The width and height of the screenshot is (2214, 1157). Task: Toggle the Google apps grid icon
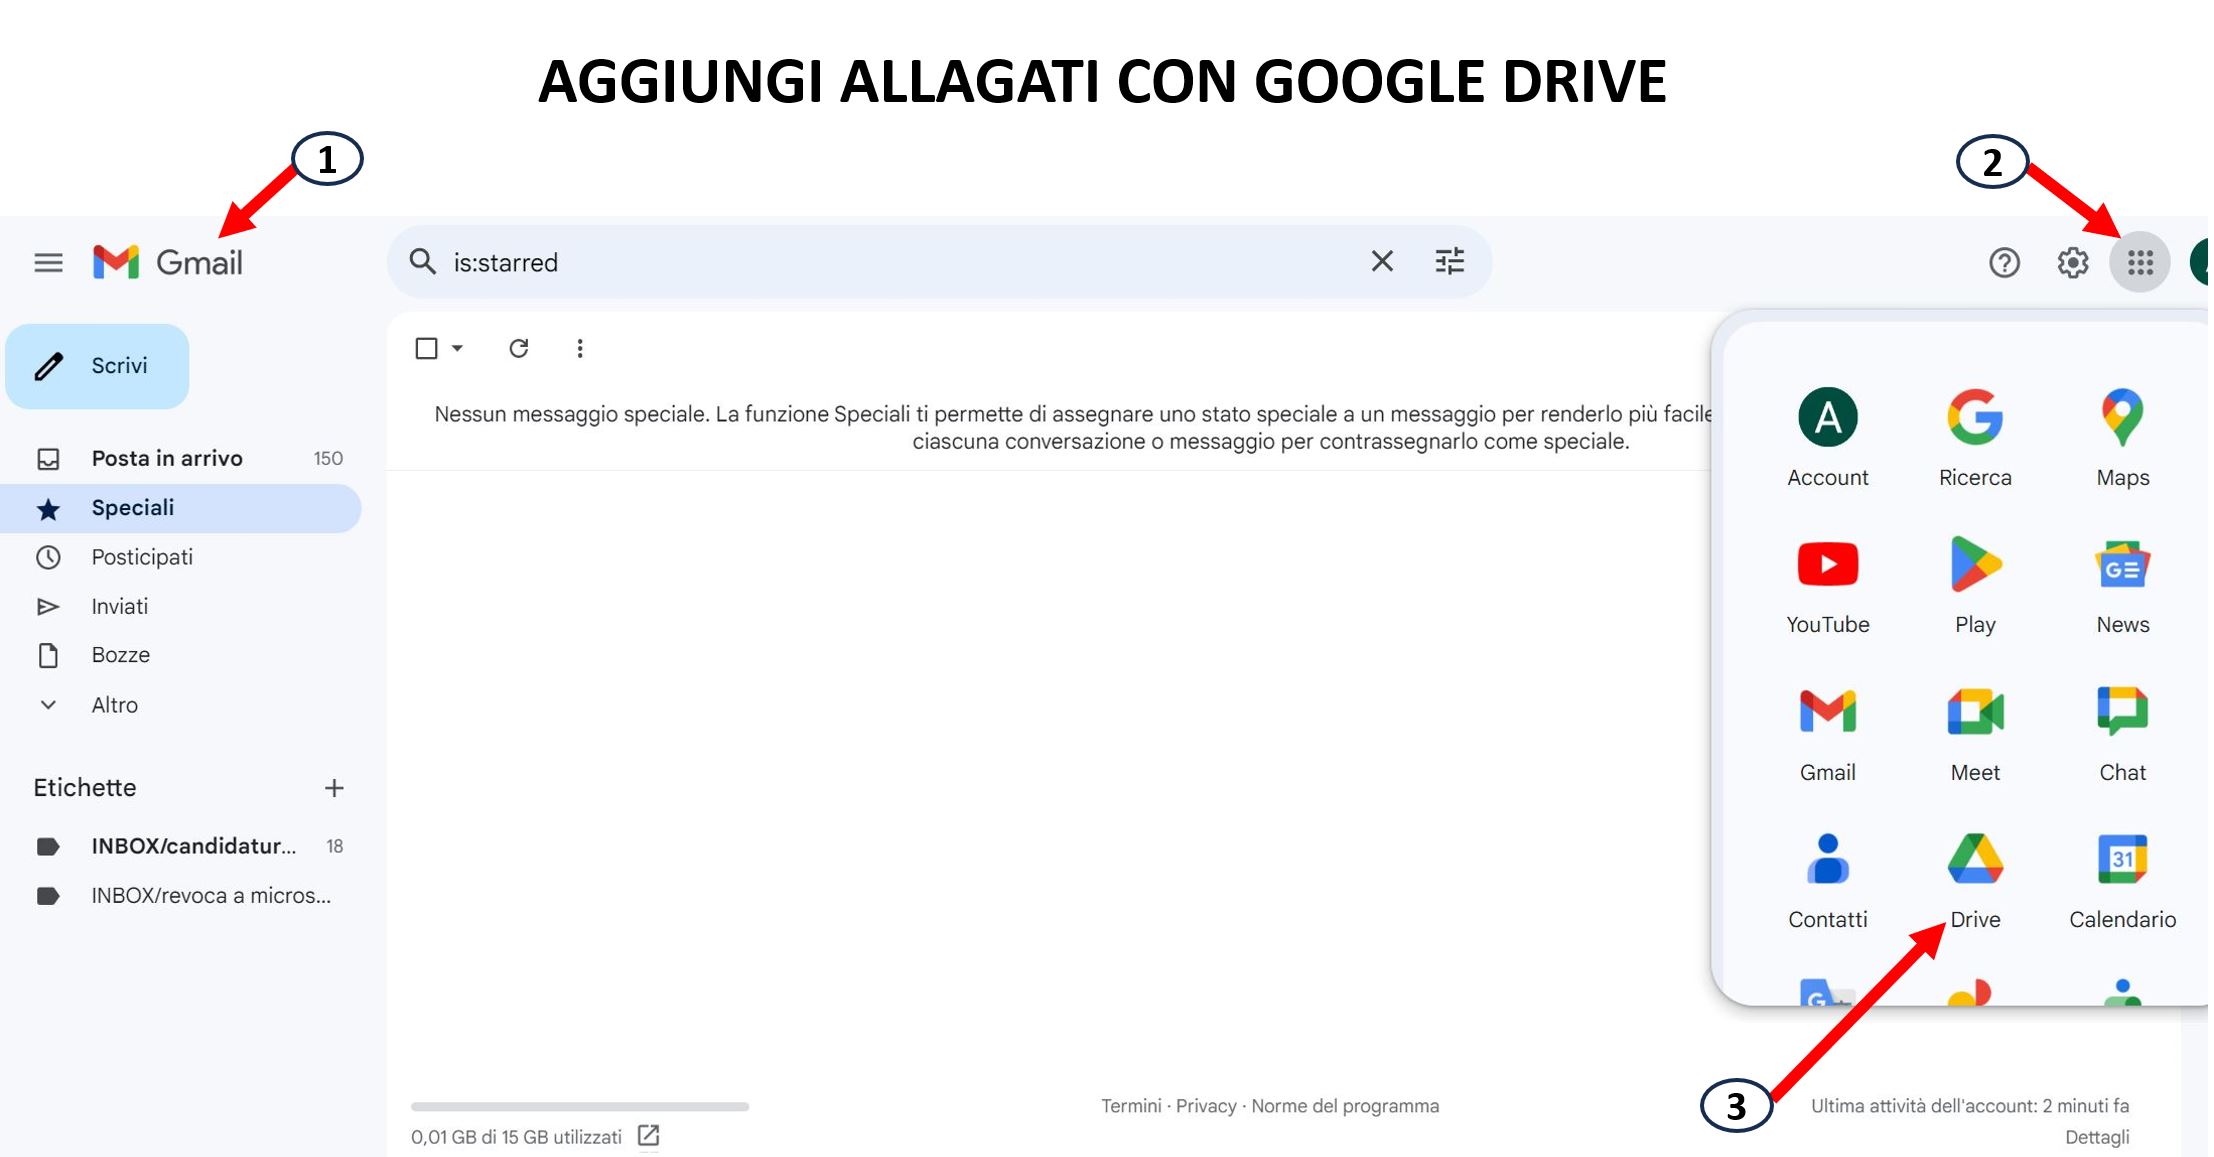pyautogui.click(x=2140, y=263)
